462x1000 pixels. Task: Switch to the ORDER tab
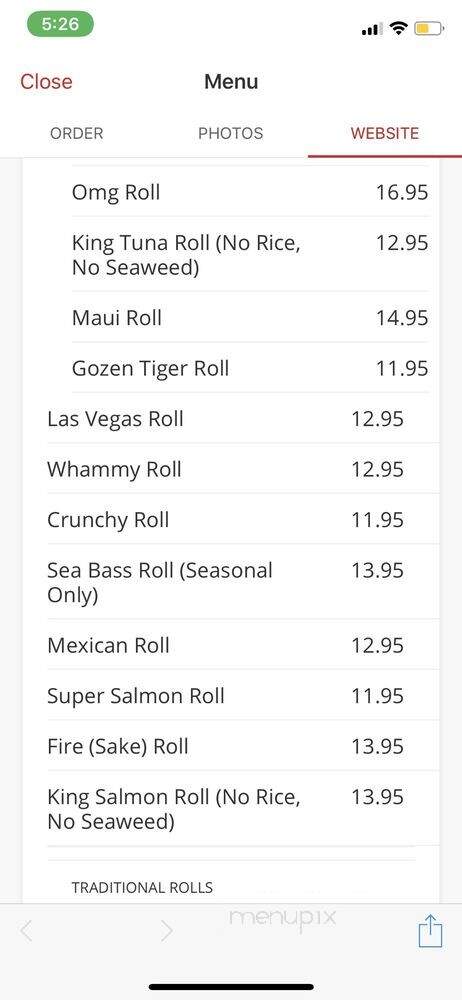point(77,133)
